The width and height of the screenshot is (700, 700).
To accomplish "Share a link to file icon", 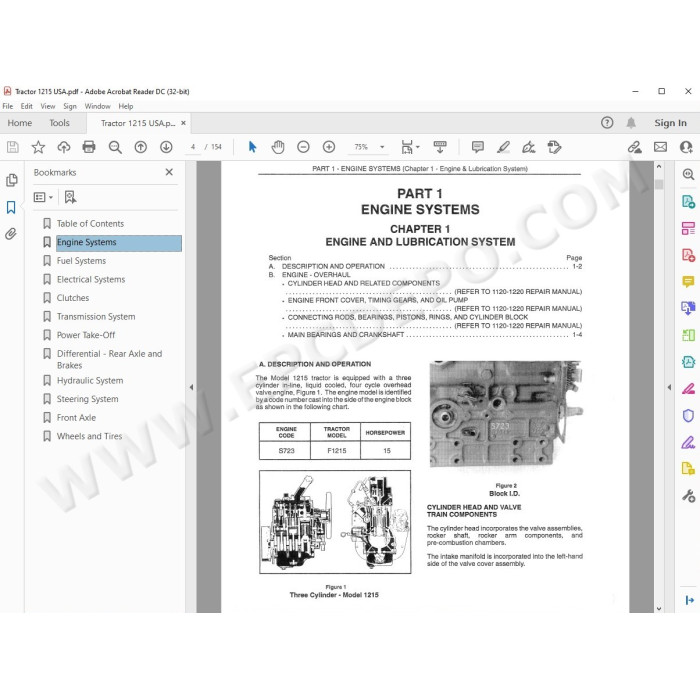I will point(634,147).
